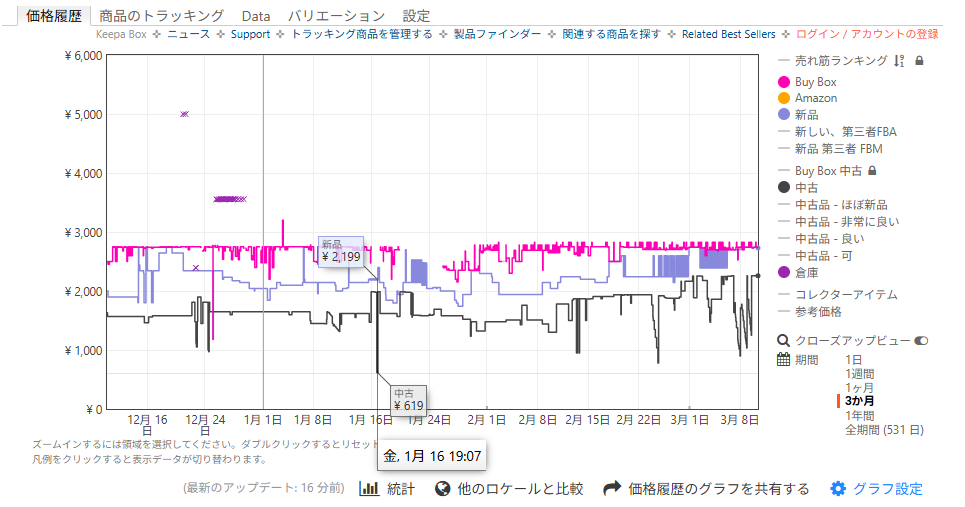
Task: Click the クローズアップビュー magnifier icon
Action: [x=783, y=341]
